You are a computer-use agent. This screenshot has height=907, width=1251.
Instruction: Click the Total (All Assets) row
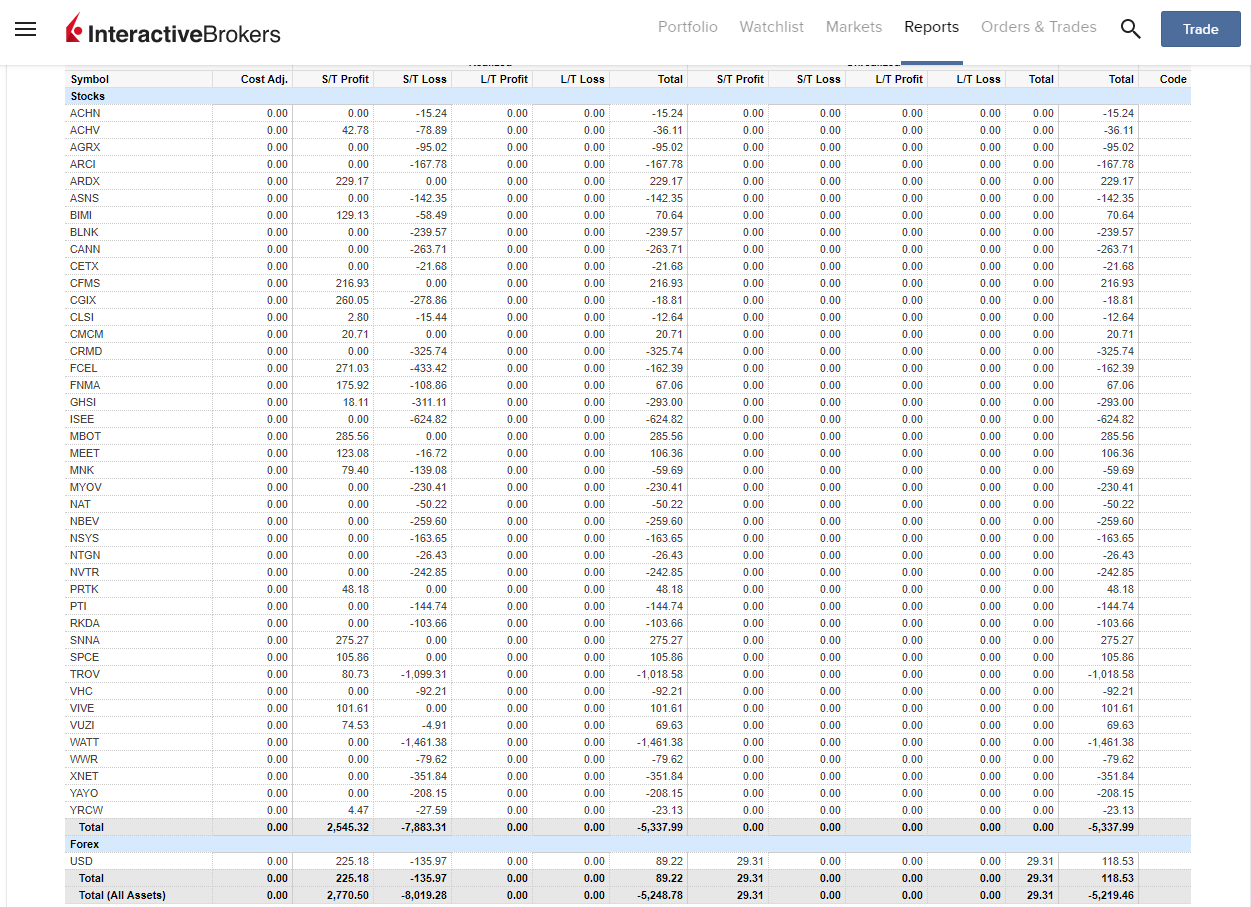[x=628, y=895]
